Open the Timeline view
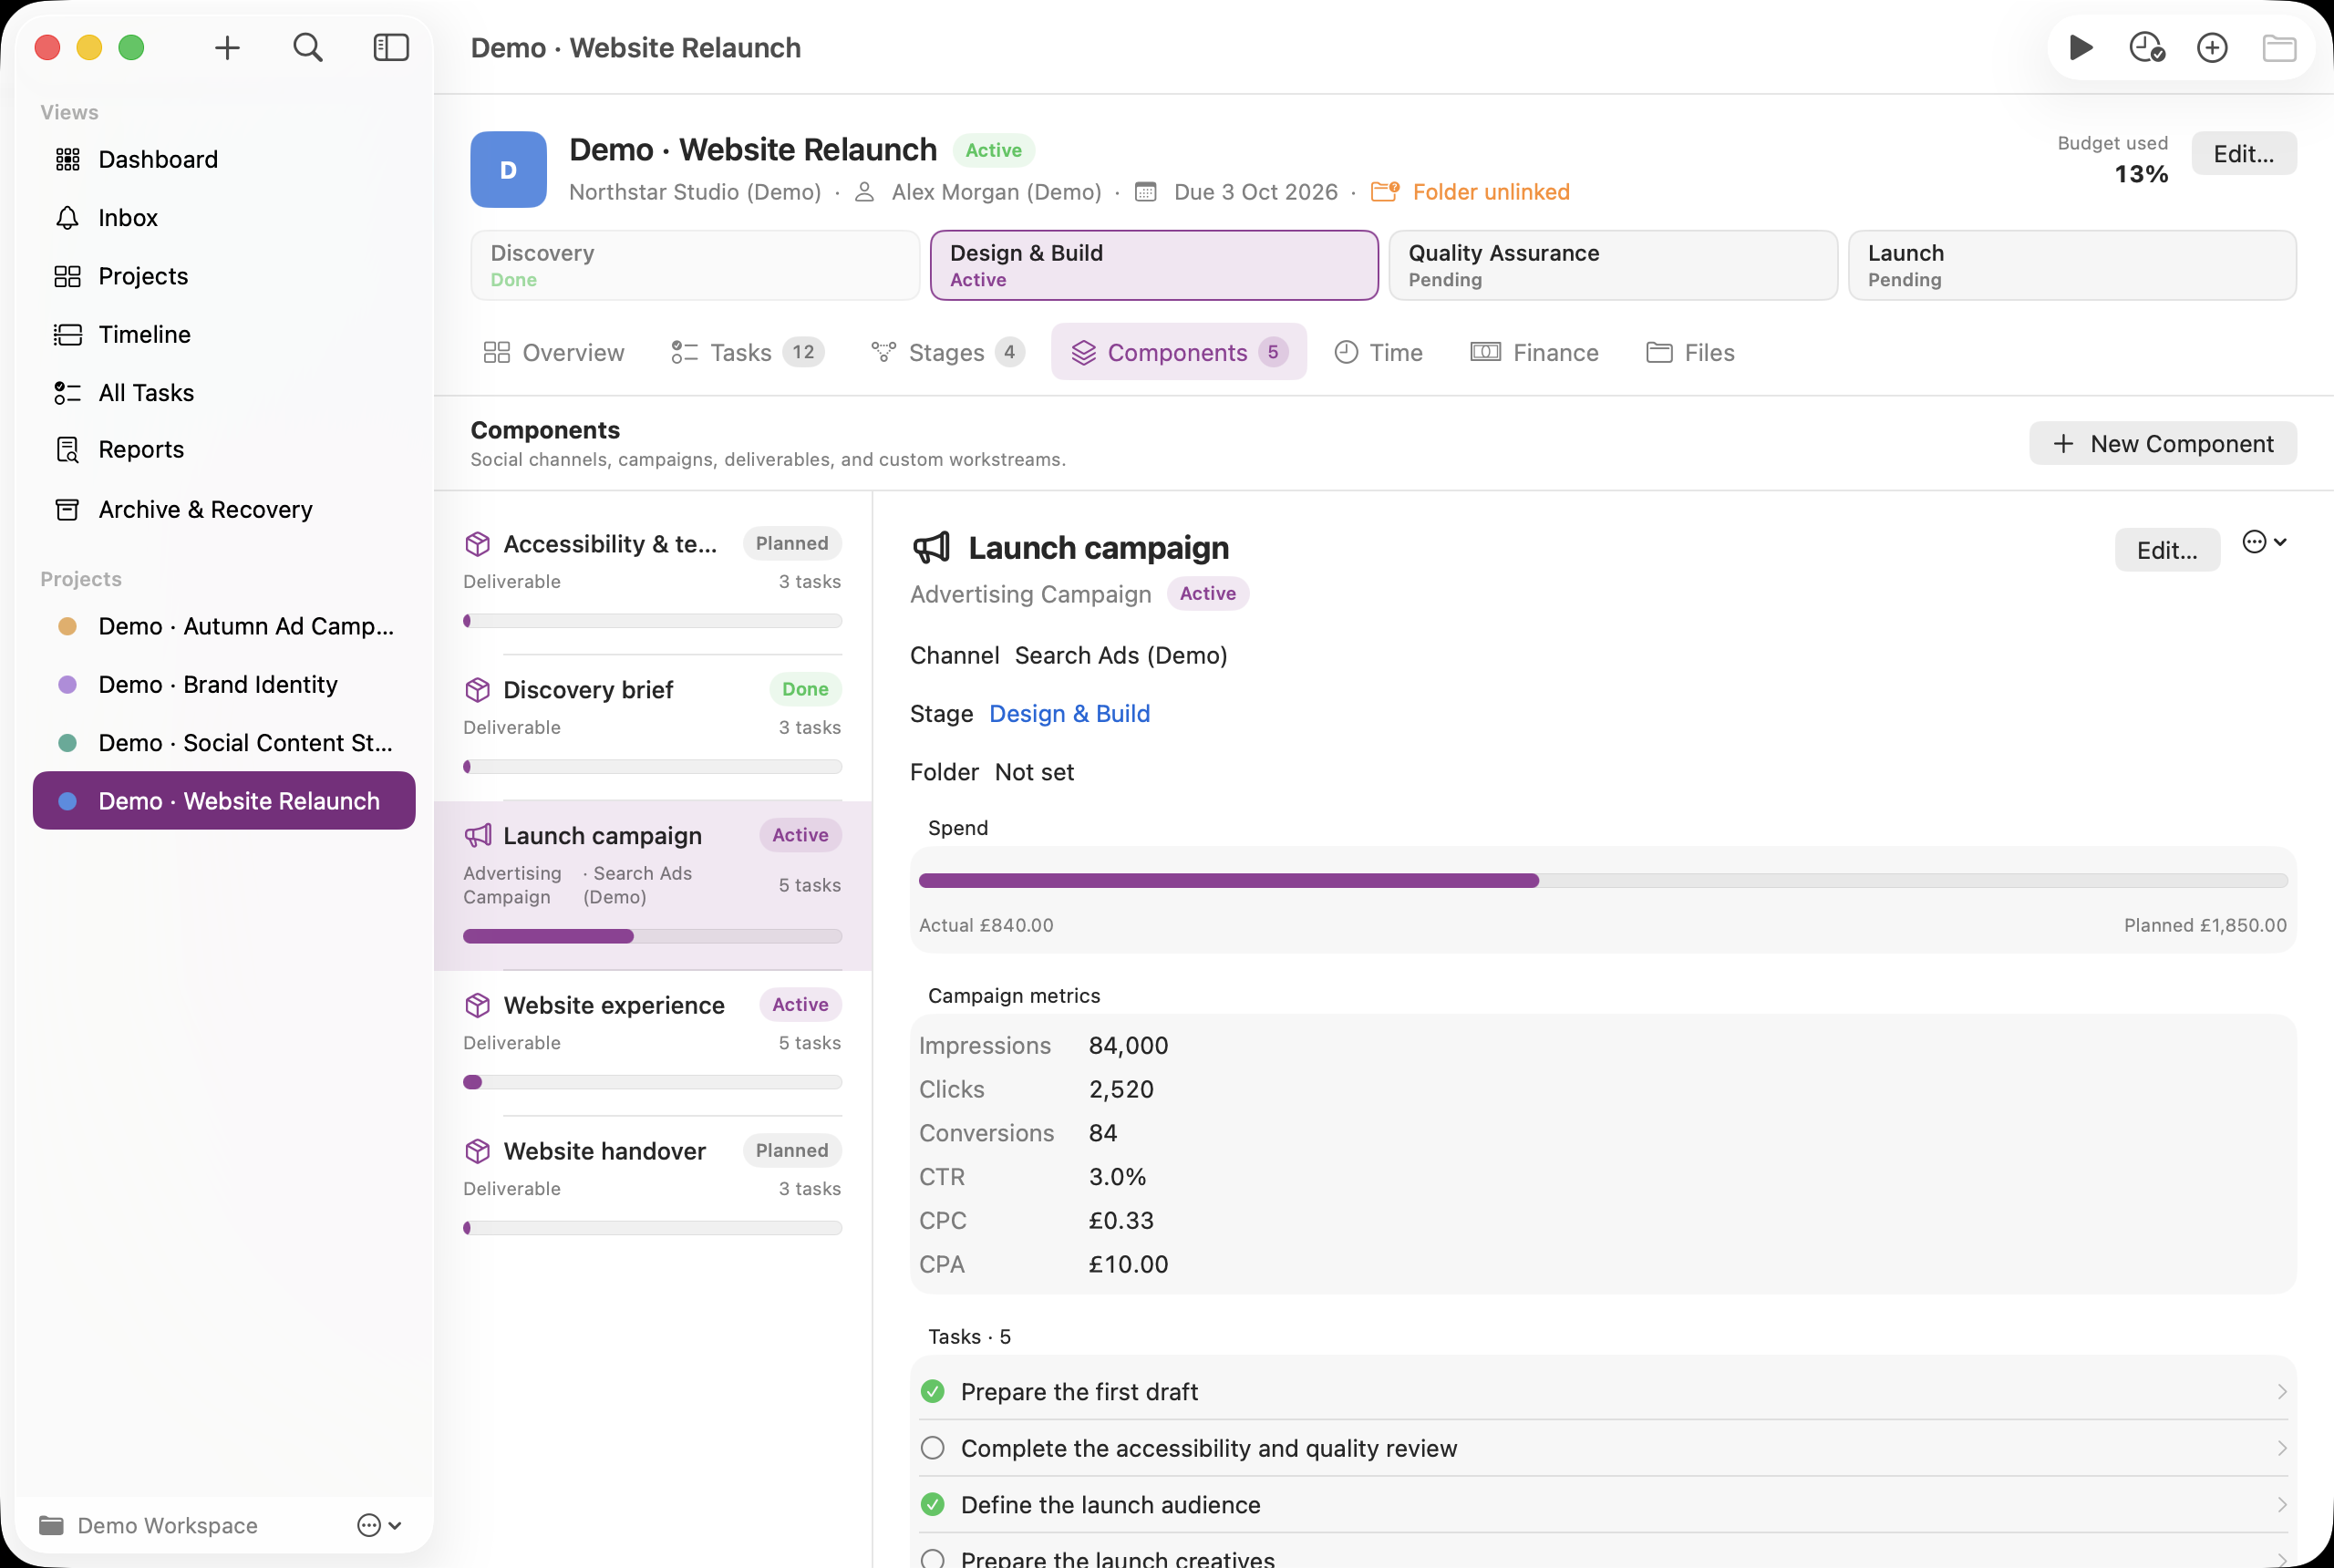Viewport: 2334px width, 1568px height. point(224,334)
